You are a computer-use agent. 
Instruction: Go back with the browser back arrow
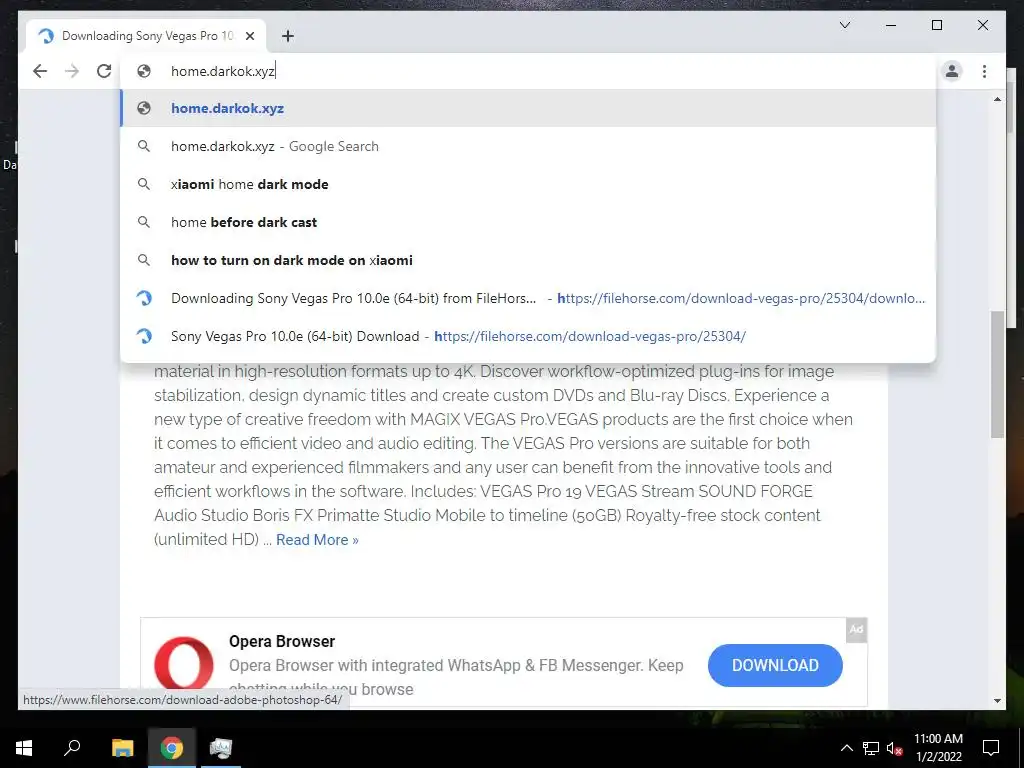coord(40,71)
